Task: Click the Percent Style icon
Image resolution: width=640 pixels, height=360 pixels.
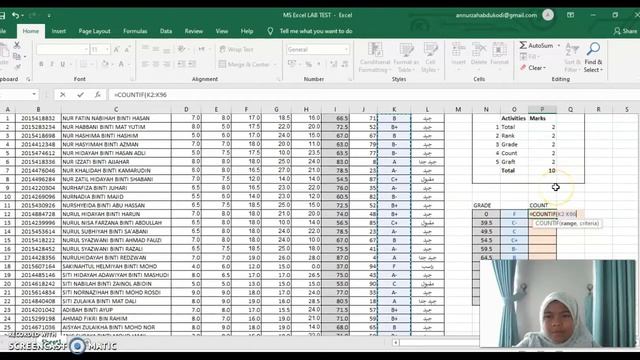Action: (309, 64)
